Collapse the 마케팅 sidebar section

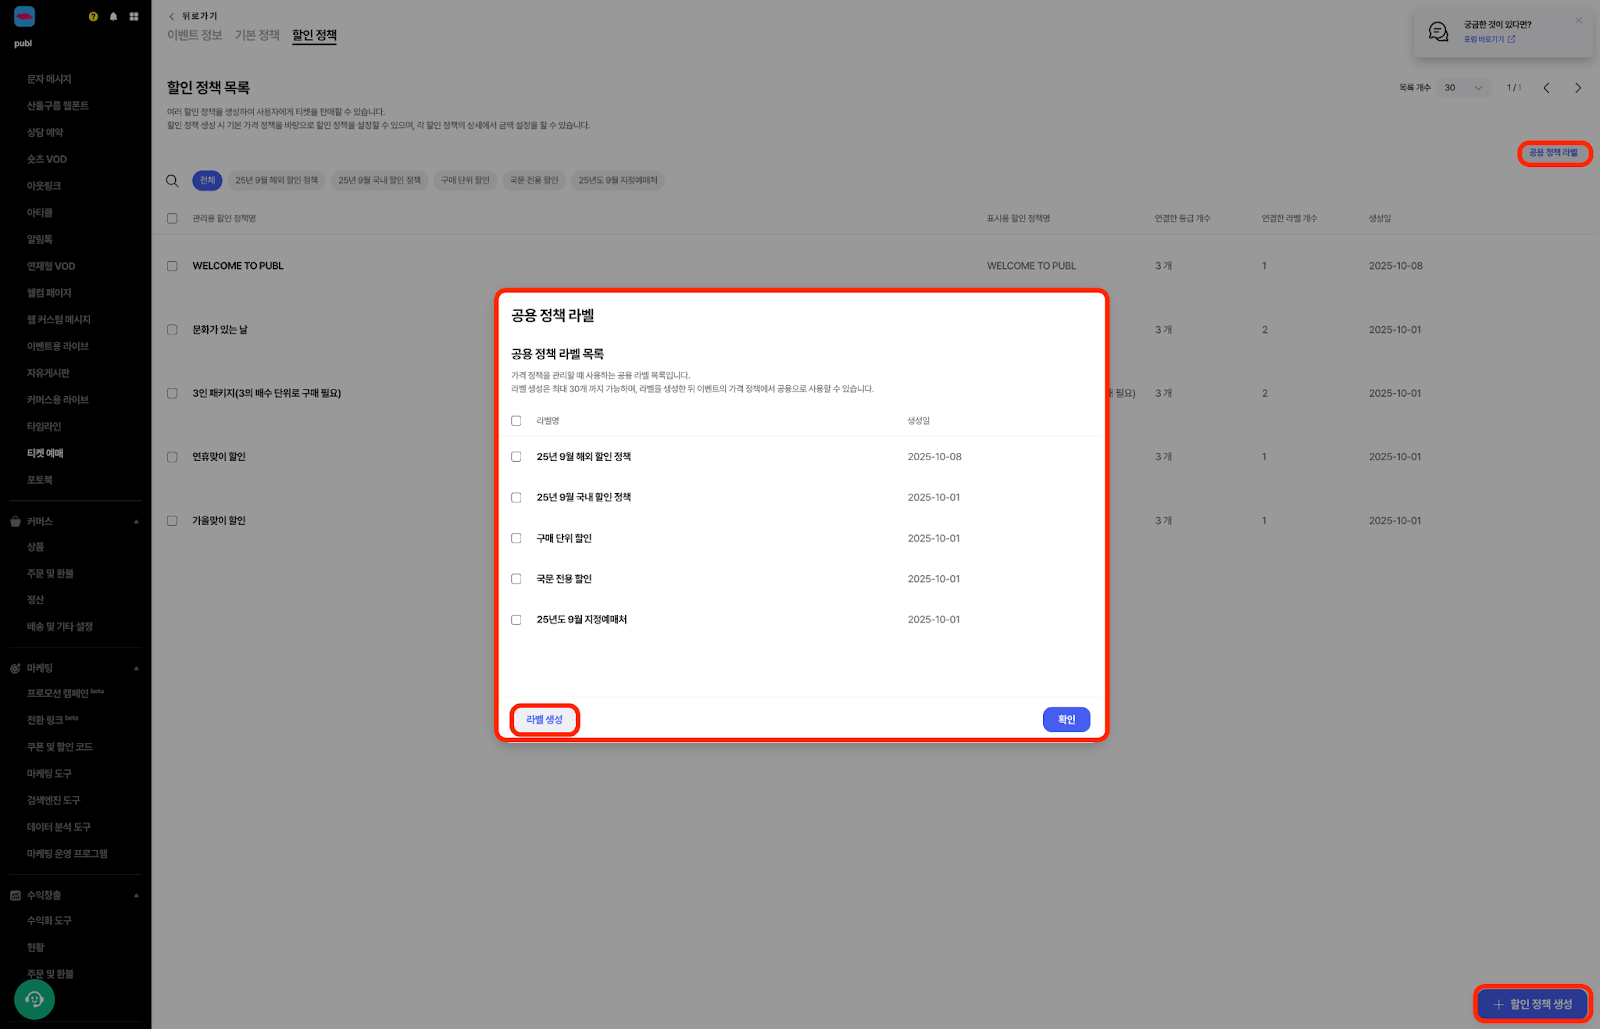coord(136,668)
